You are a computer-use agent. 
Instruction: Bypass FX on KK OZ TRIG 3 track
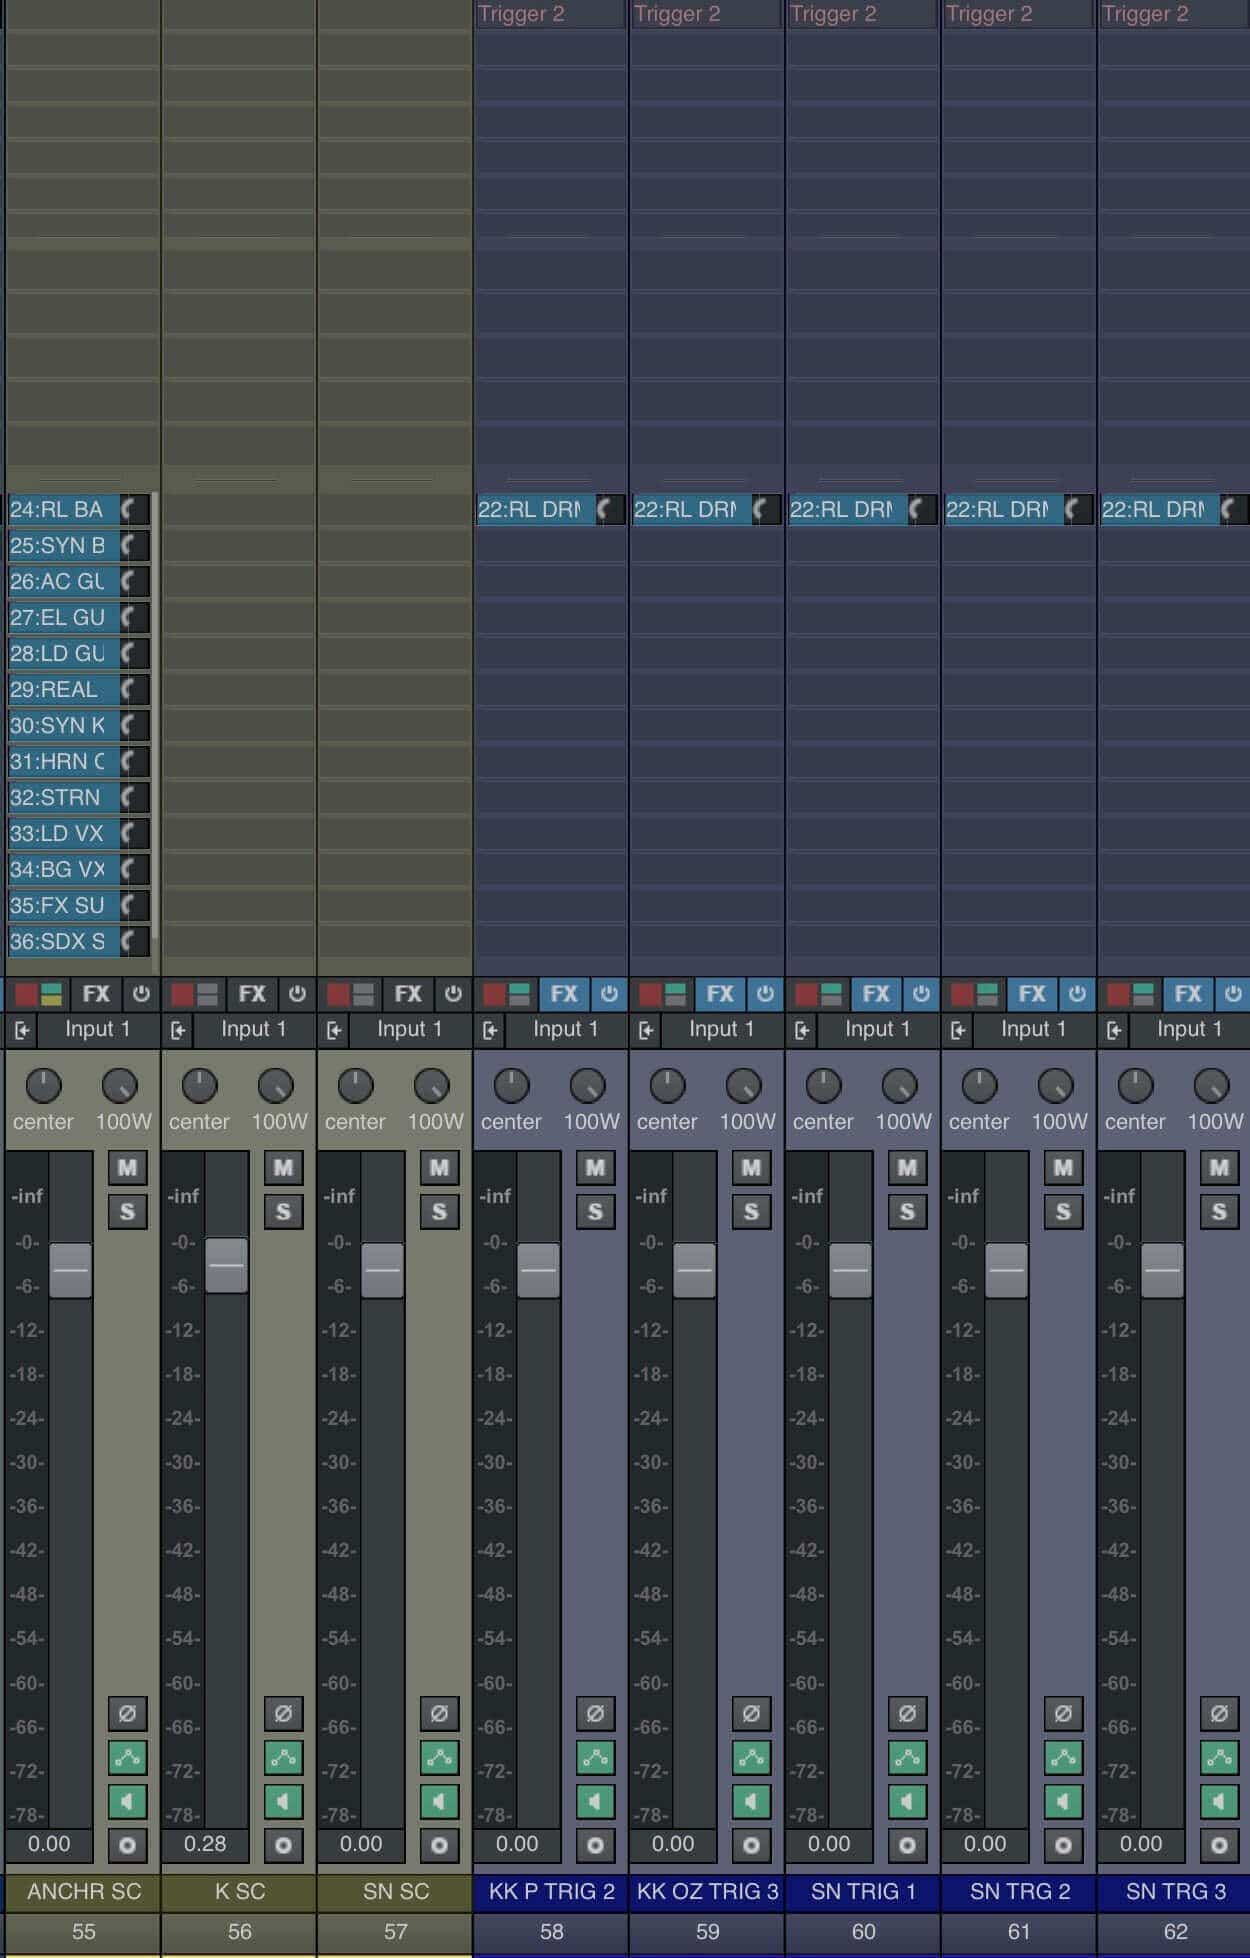[x=765, y=994]
